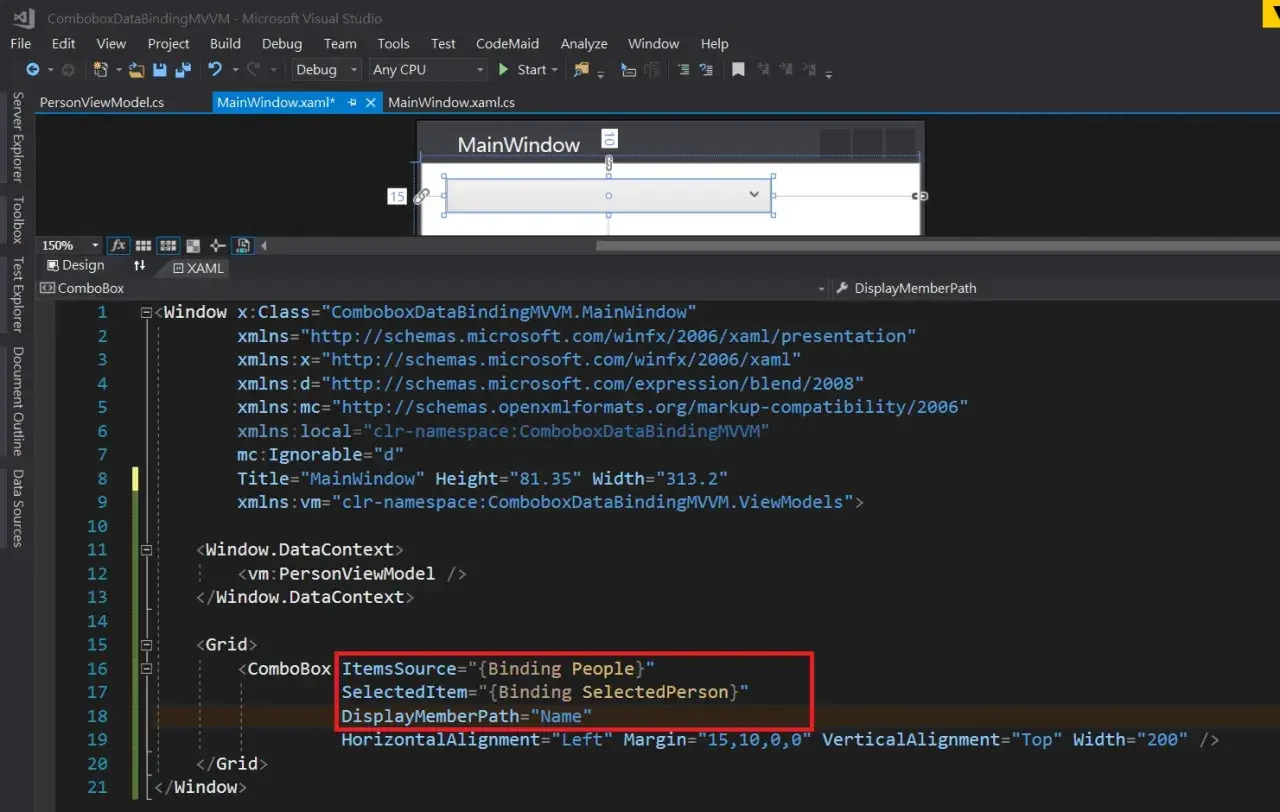Screen dimensions: 1280x812
Task: Open the Tools menu
Action: click(393, 43)
